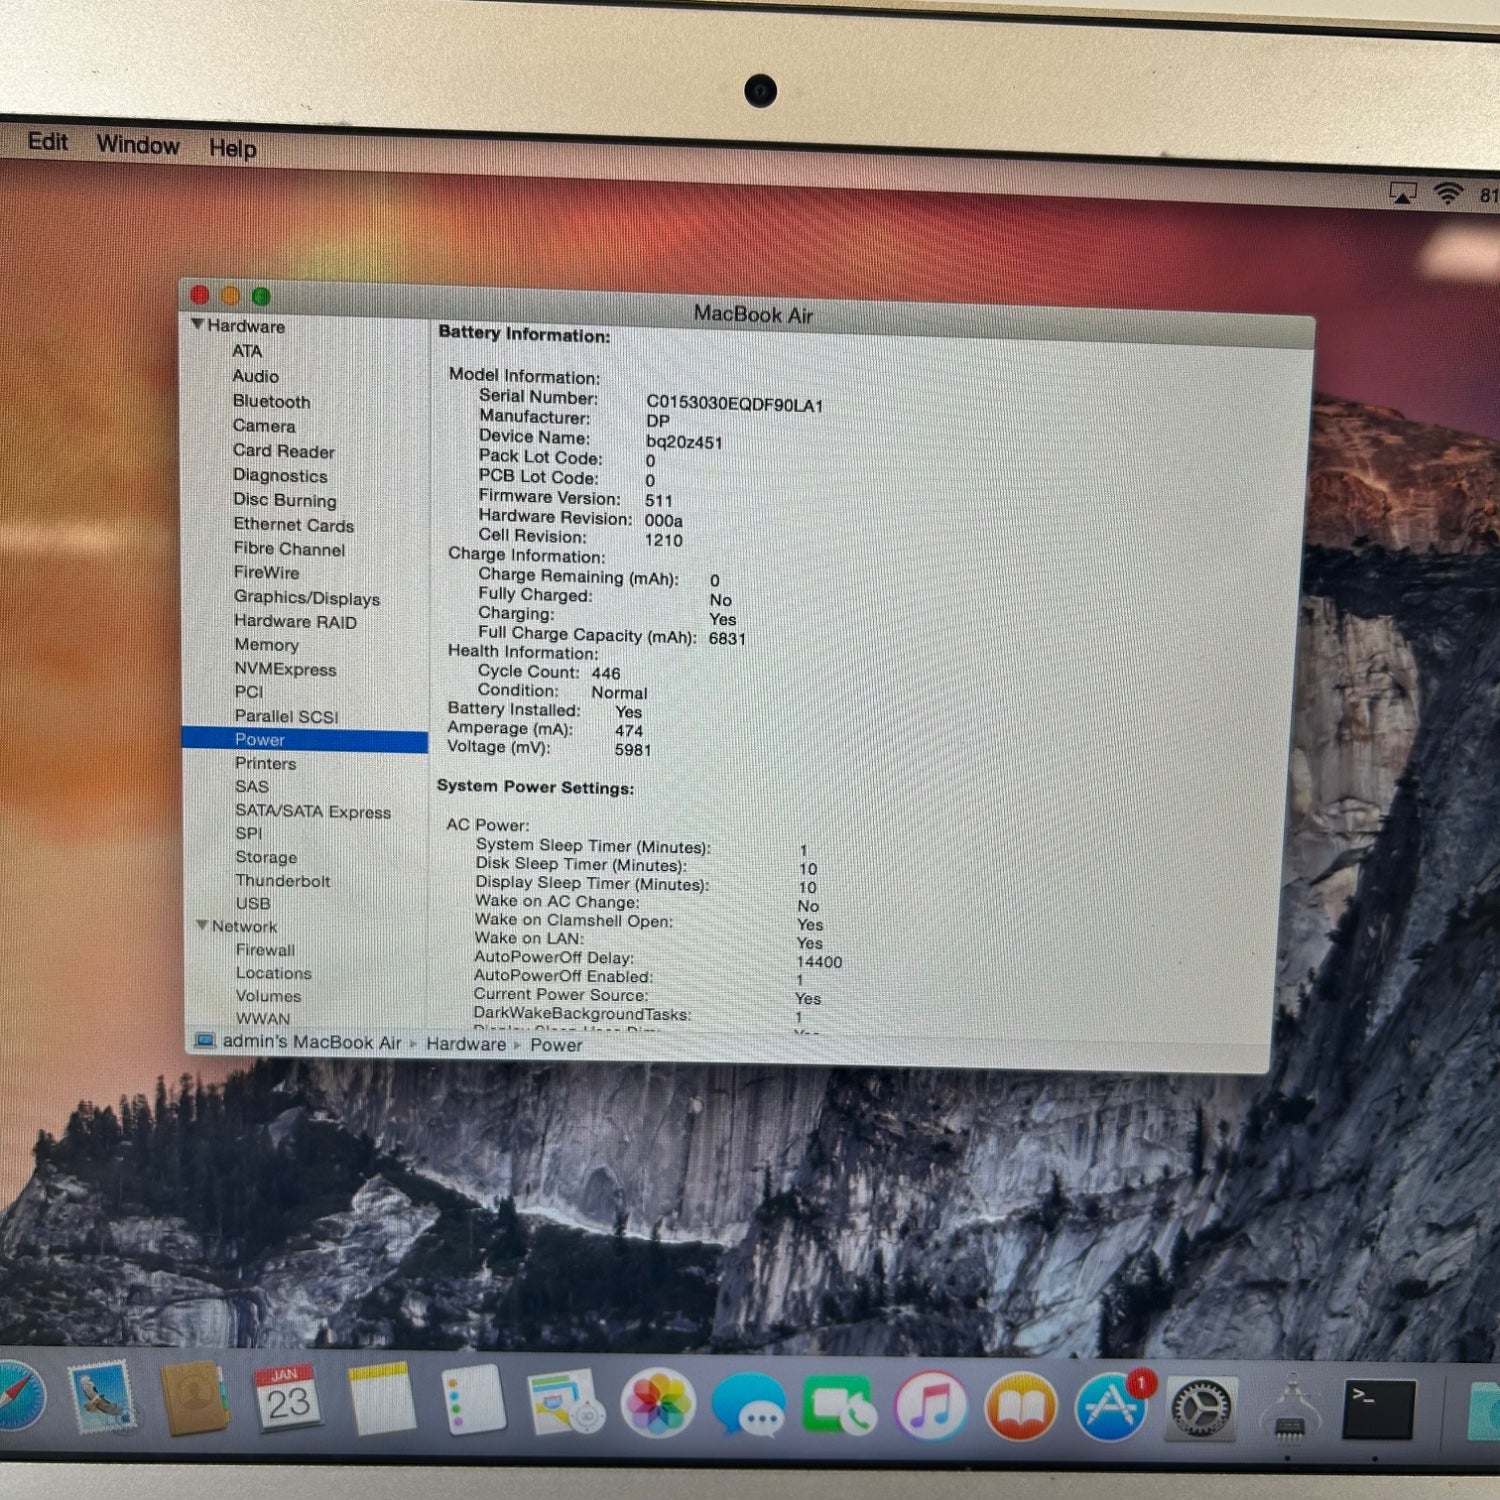Click admin's MacBook Air in the path bar
The height and width of the screenshot is (1500, 1500).
(x=310, y=1042)
